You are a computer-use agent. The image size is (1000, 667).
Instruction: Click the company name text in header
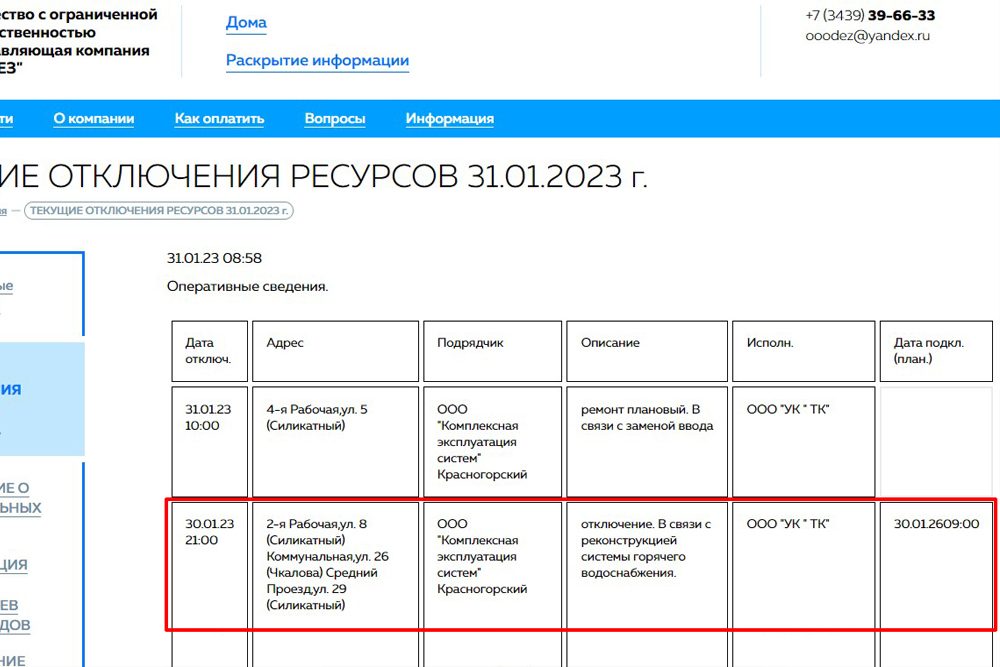78,41
